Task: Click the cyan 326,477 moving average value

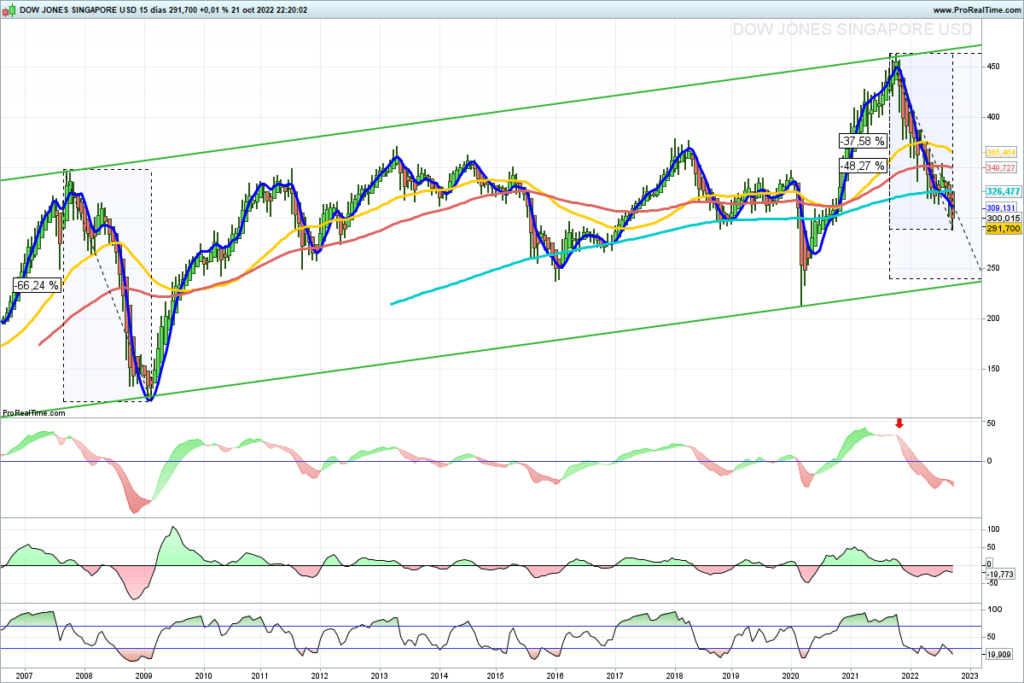Action: [x=1002, y=191]
